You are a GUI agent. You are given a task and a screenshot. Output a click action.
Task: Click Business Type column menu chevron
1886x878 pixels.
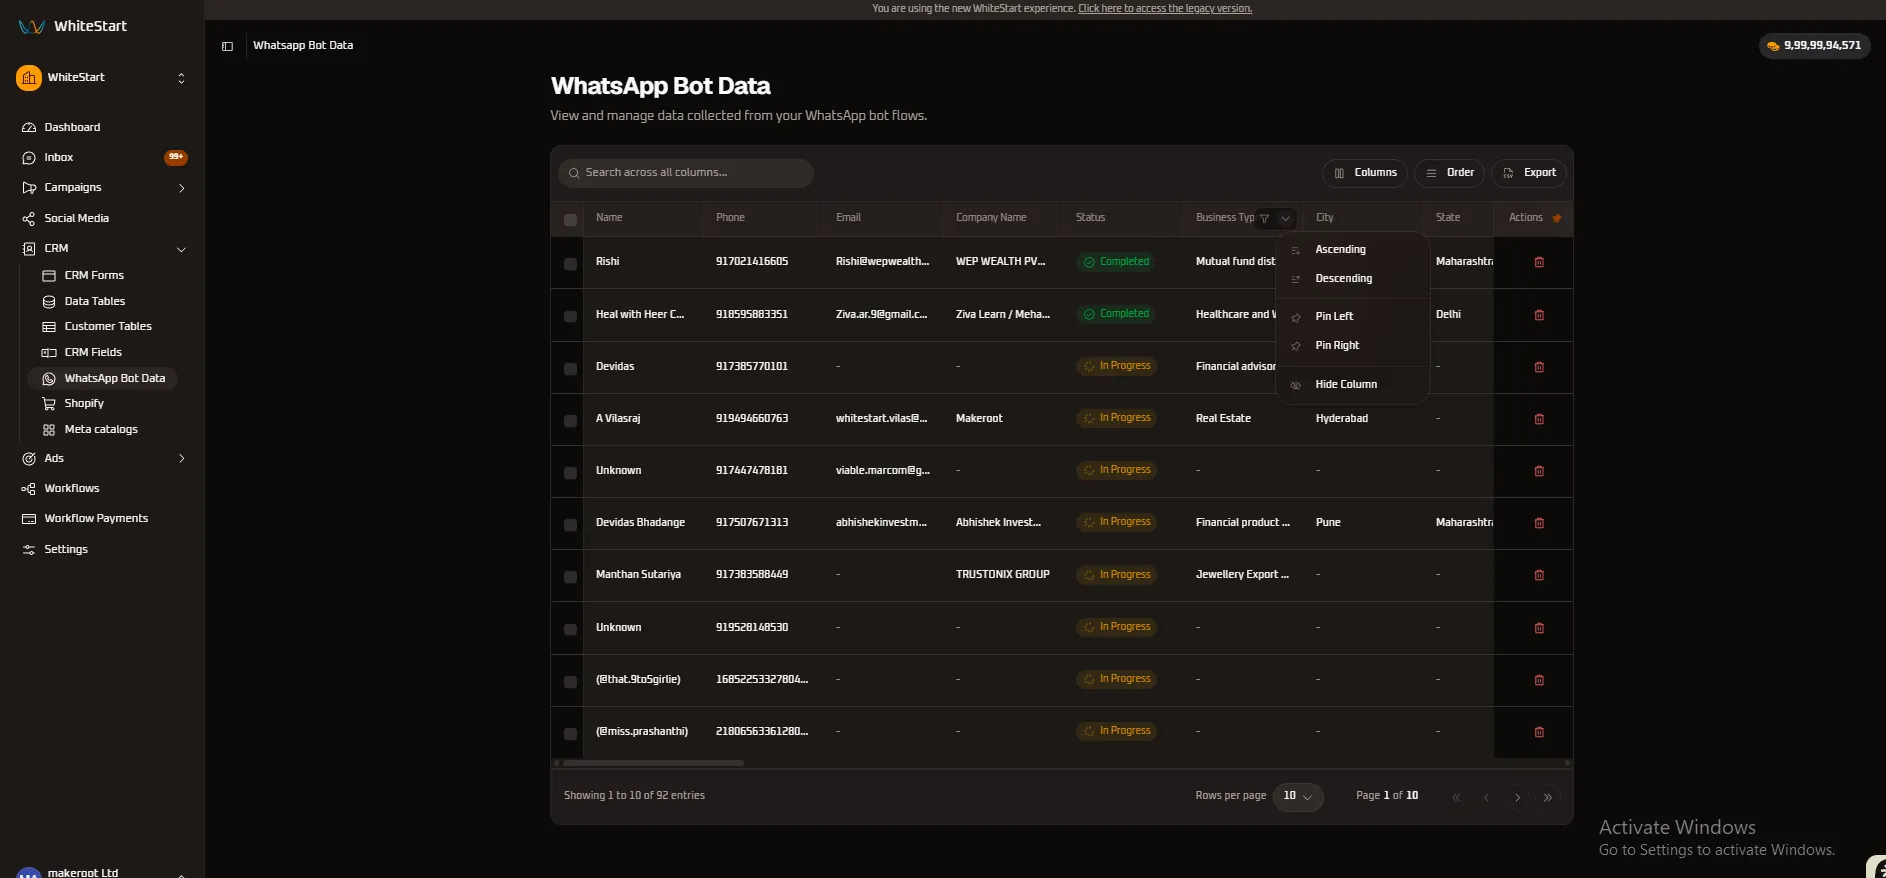tap(1285, 219)
